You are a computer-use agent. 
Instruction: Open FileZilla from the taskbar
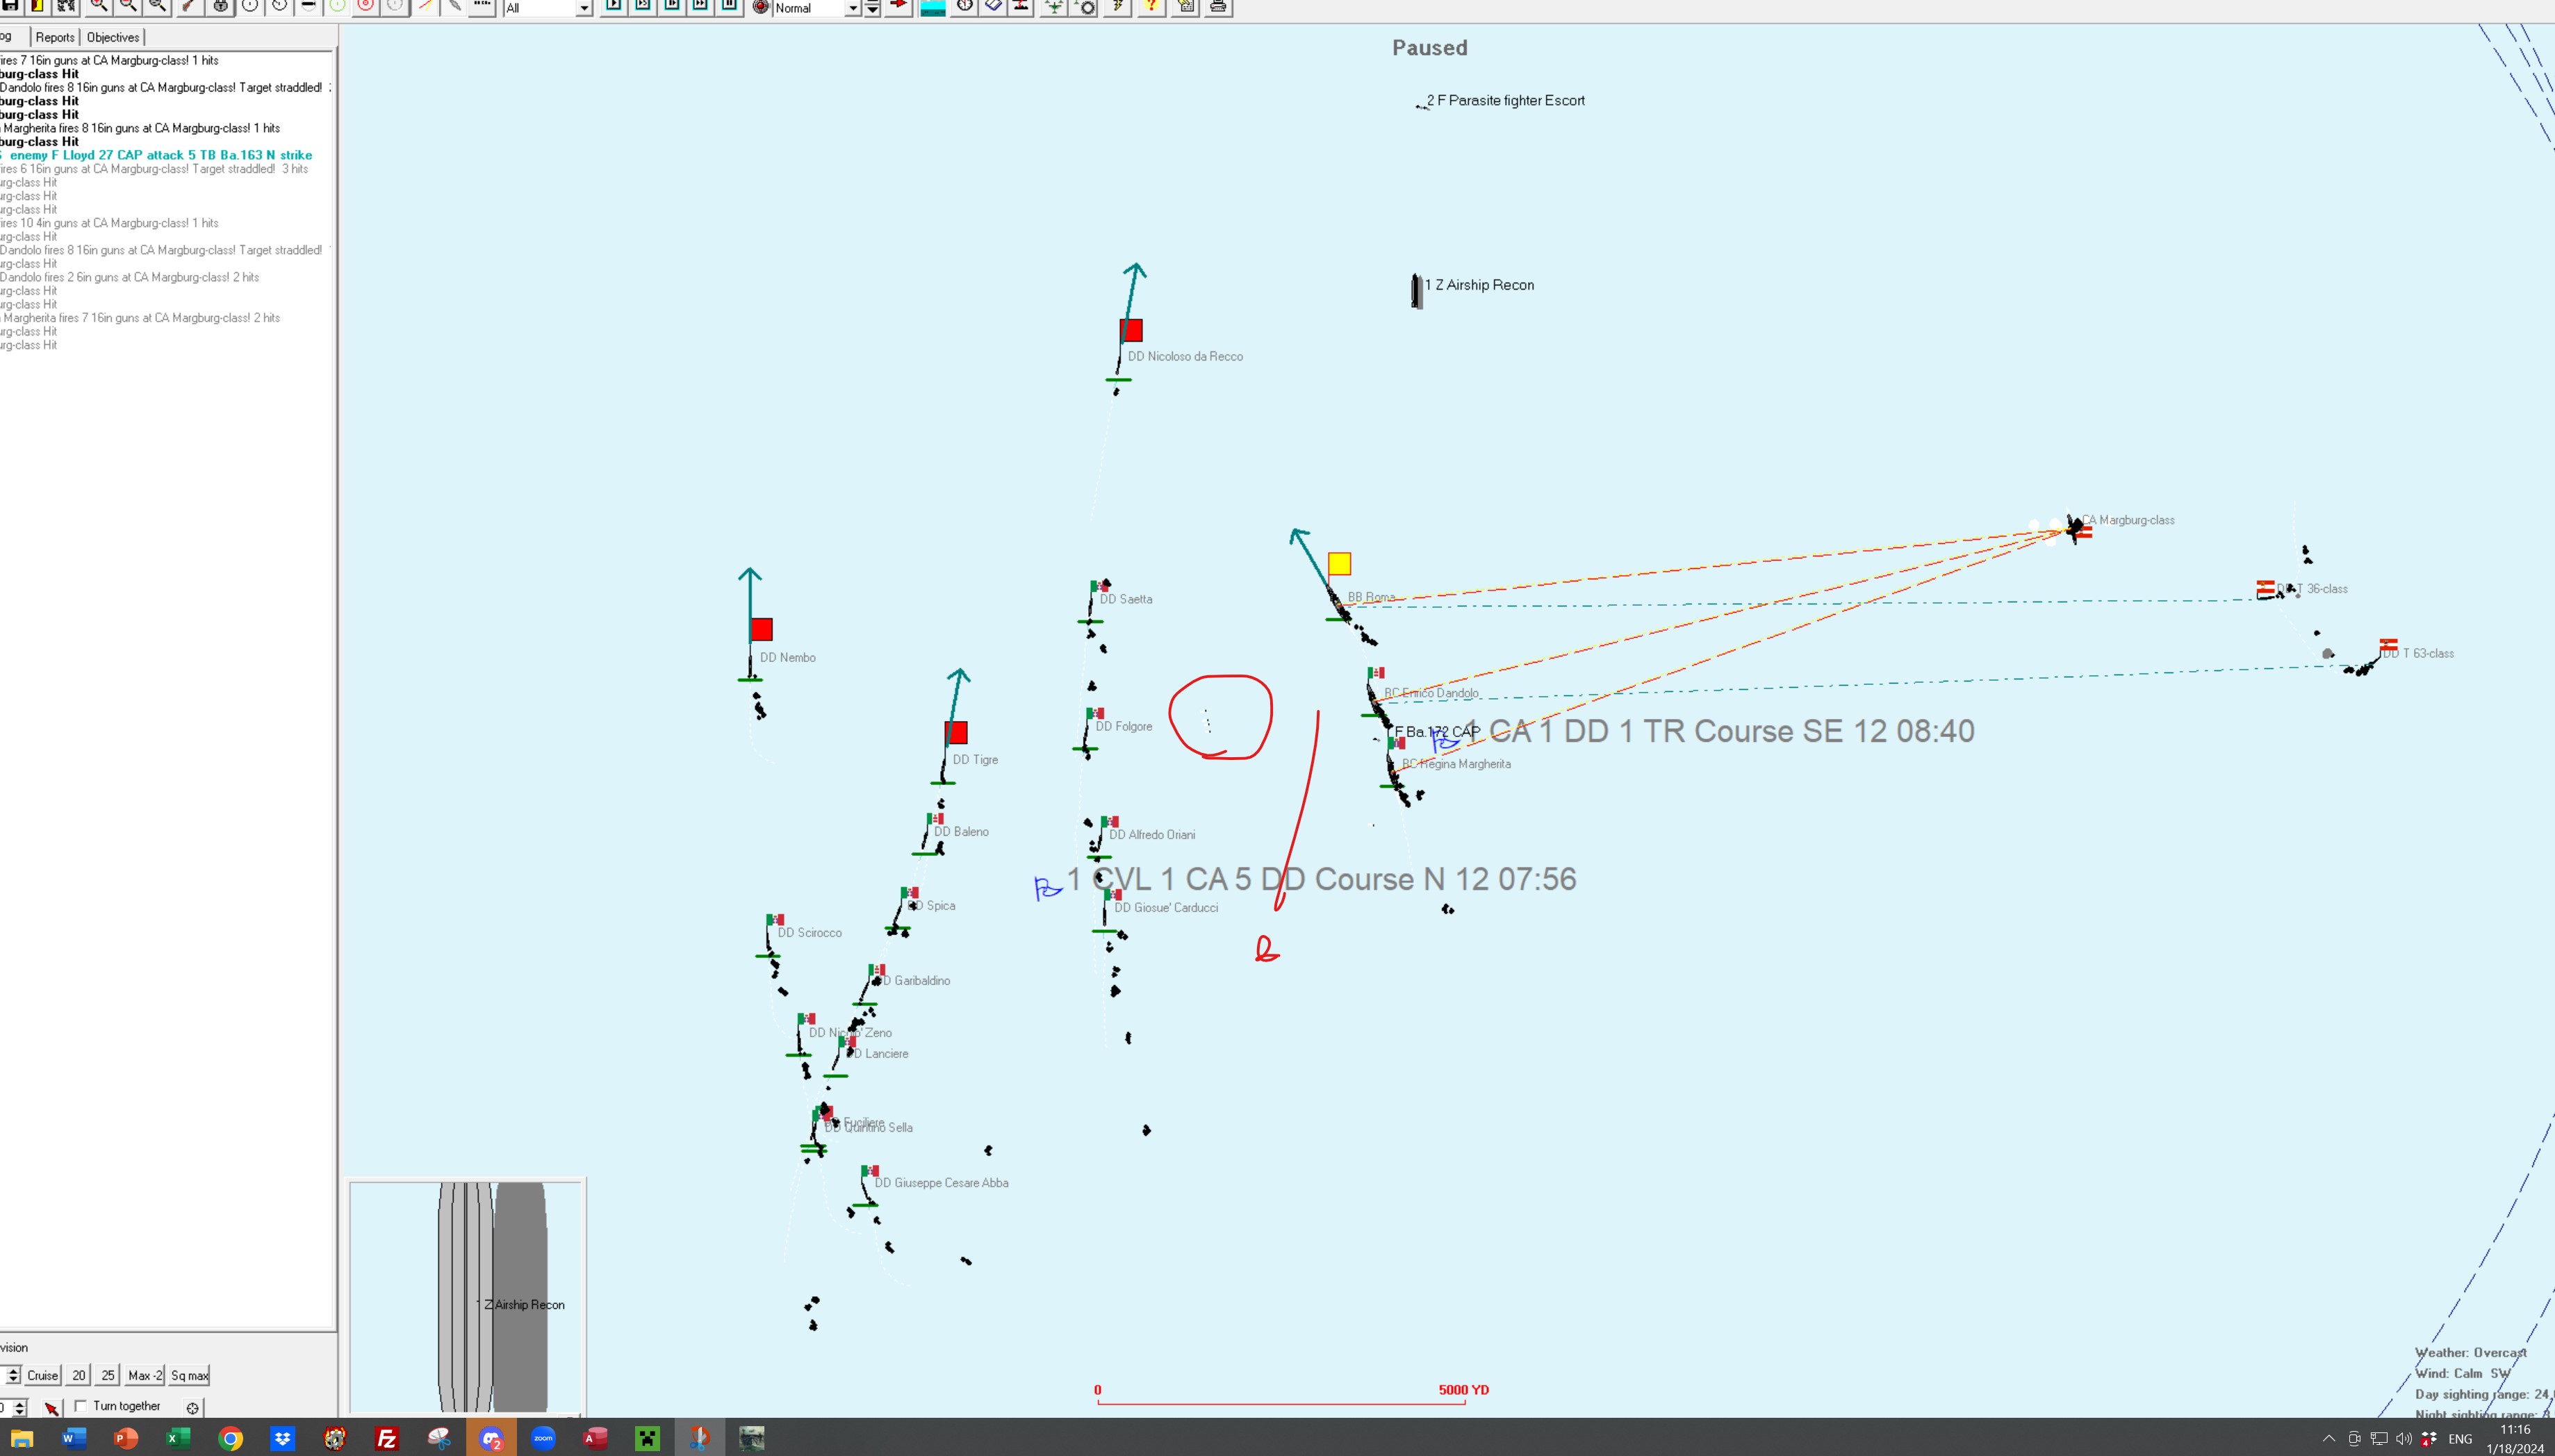(x=387, y=1438)
